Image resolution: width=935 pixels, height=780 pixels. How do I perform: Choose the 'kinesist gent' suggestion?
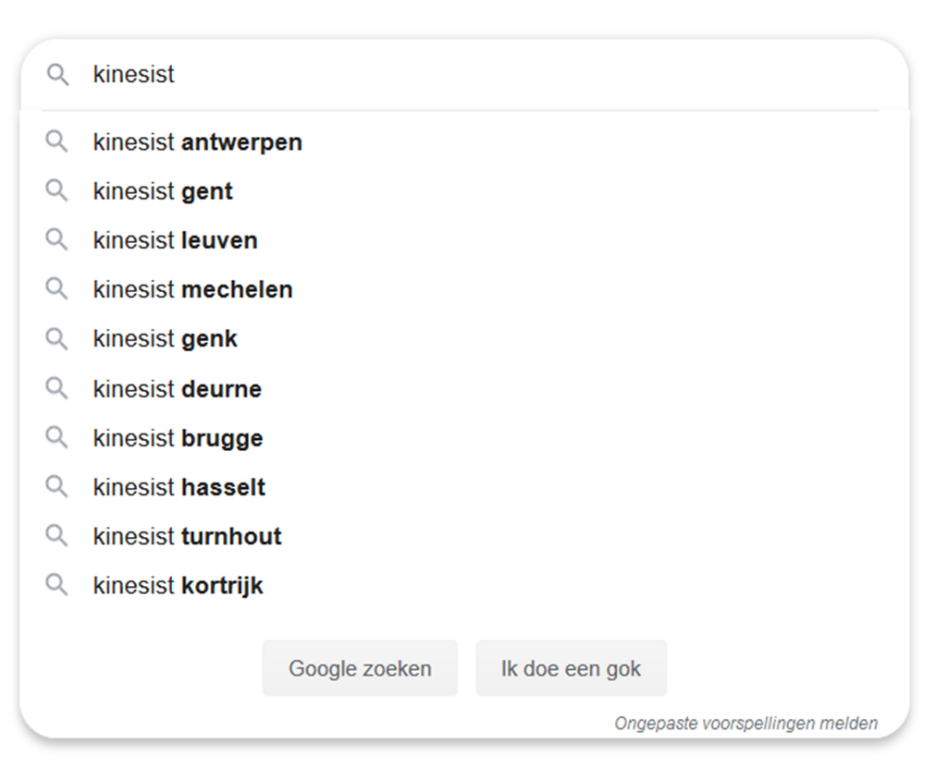tap(163, 192)
